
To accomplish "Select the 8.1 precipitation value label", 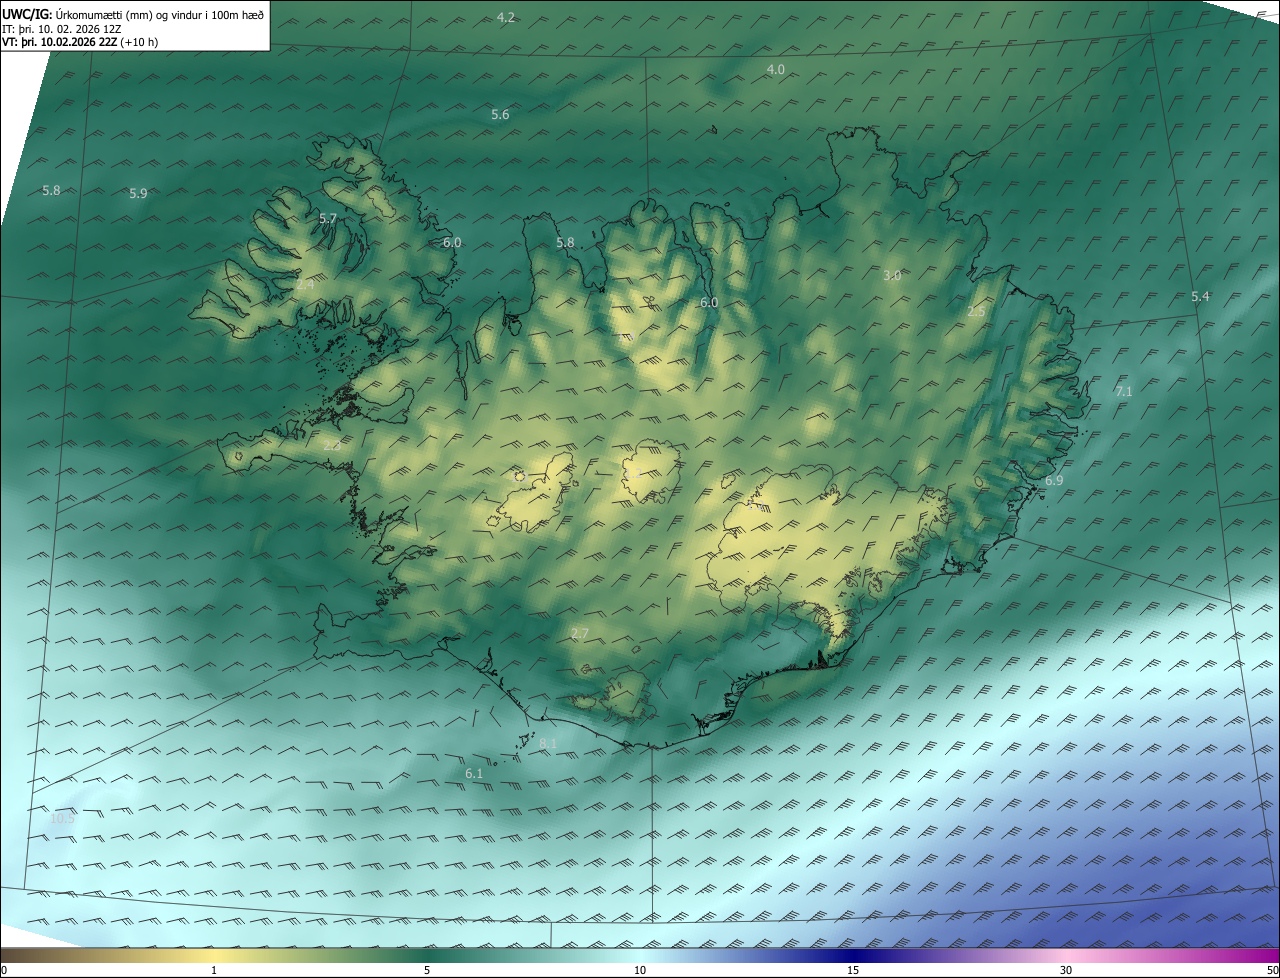I will click(548, 744).
